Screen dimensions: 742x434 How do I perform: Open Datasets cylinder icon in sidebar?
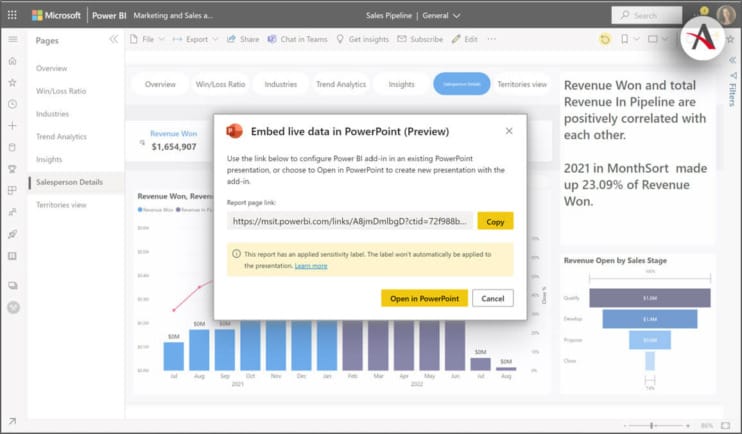coord(13,147)
